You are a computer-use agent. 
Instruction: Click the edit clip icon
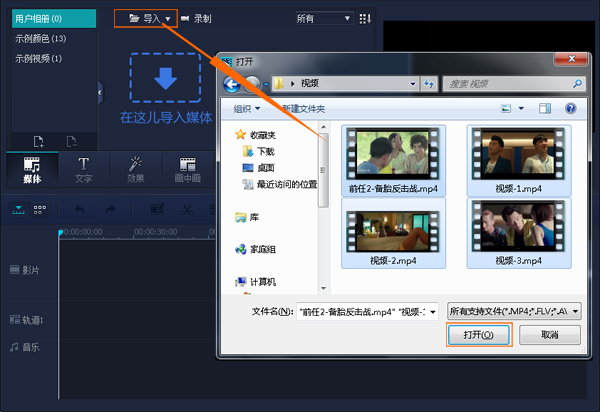click(157, 210)
